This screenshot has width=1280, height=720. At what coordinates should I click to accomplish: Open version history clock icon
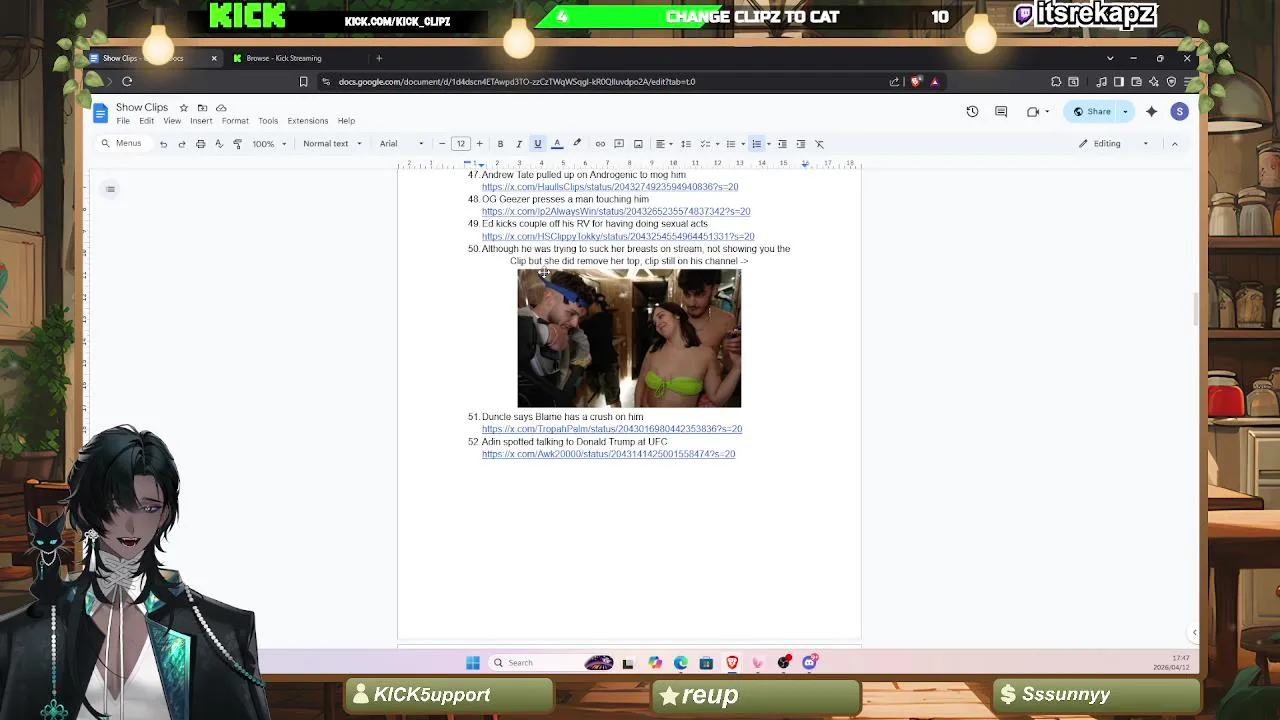(x=972, y=112)
